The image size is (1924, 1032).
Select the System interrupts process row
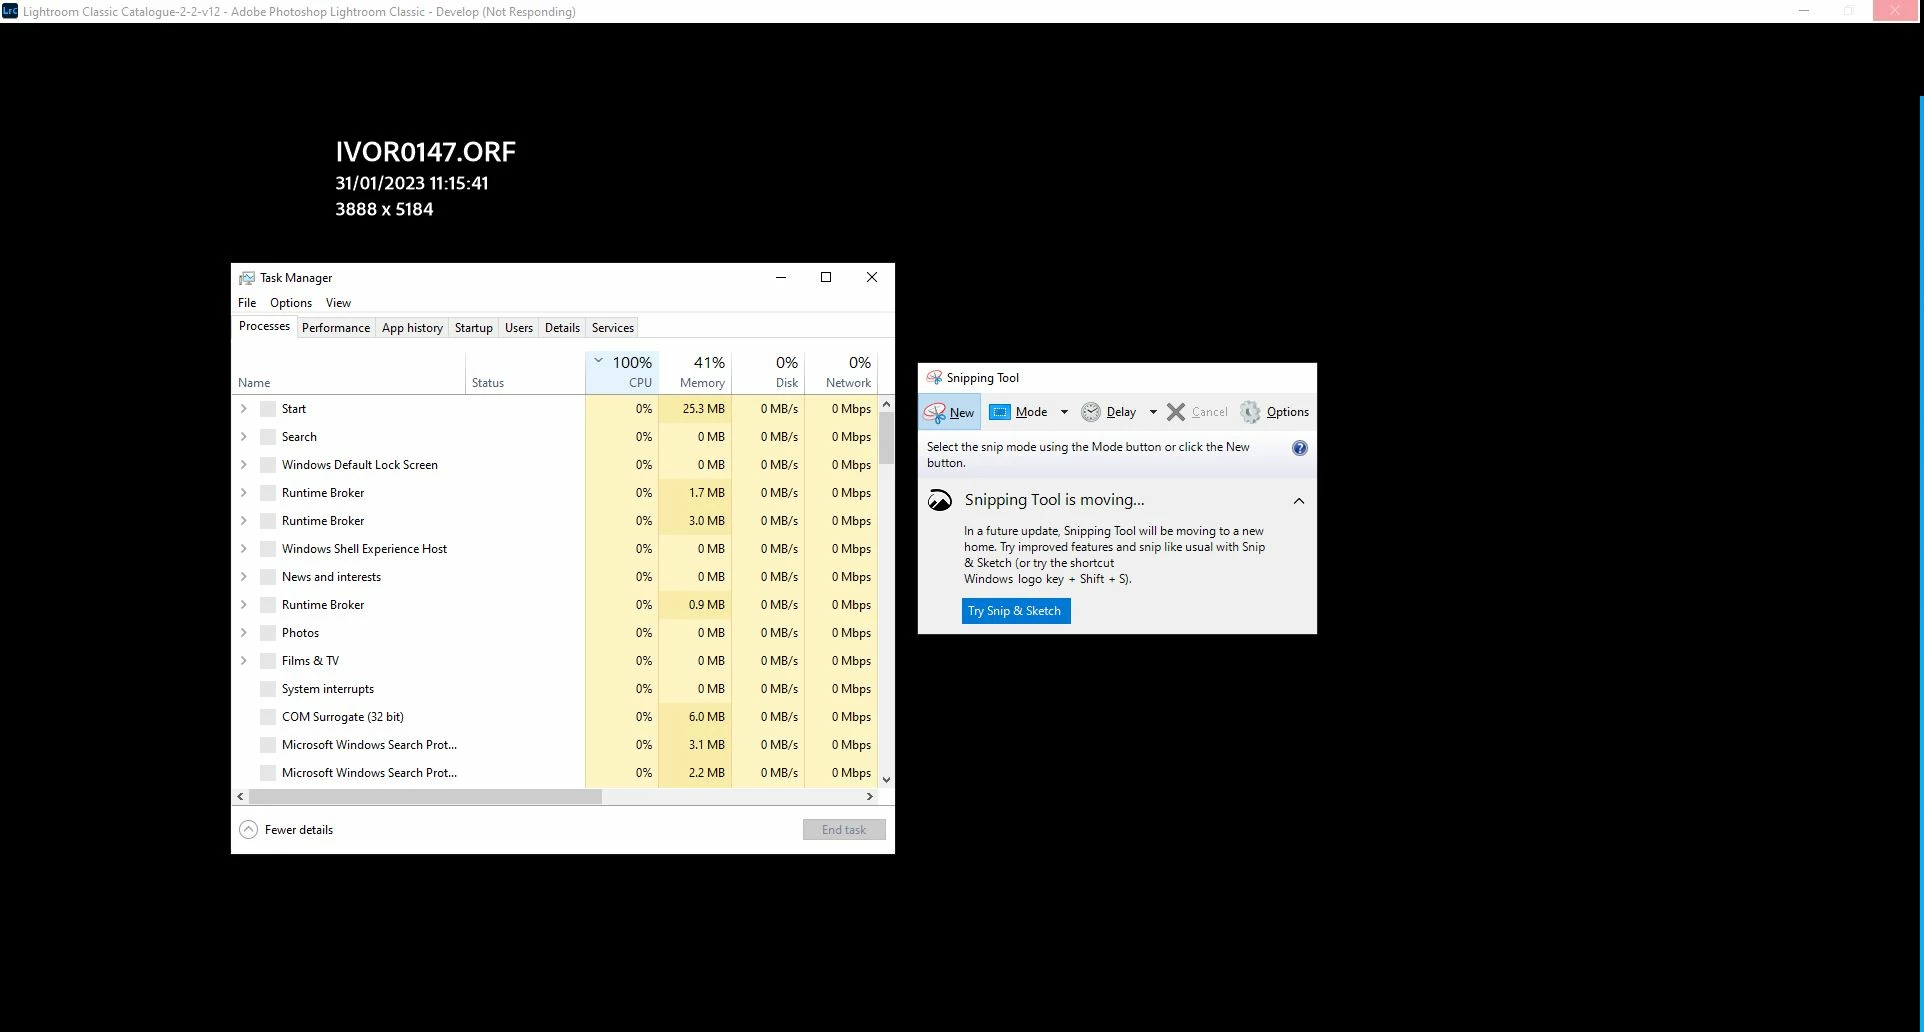[x=555, y=689]
